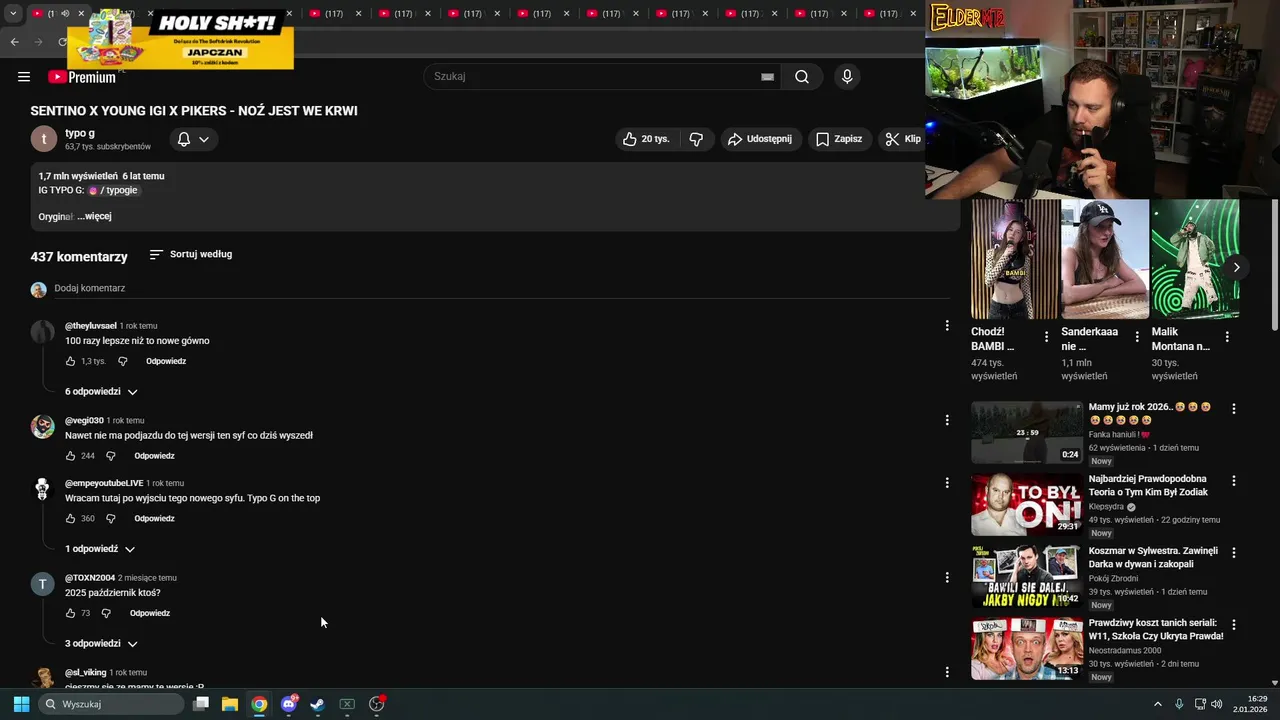Viewport: 1280px width, 720px height.
Task: Open Sanderkaaa short thumbnail
Action: (x=1105, y=259)
